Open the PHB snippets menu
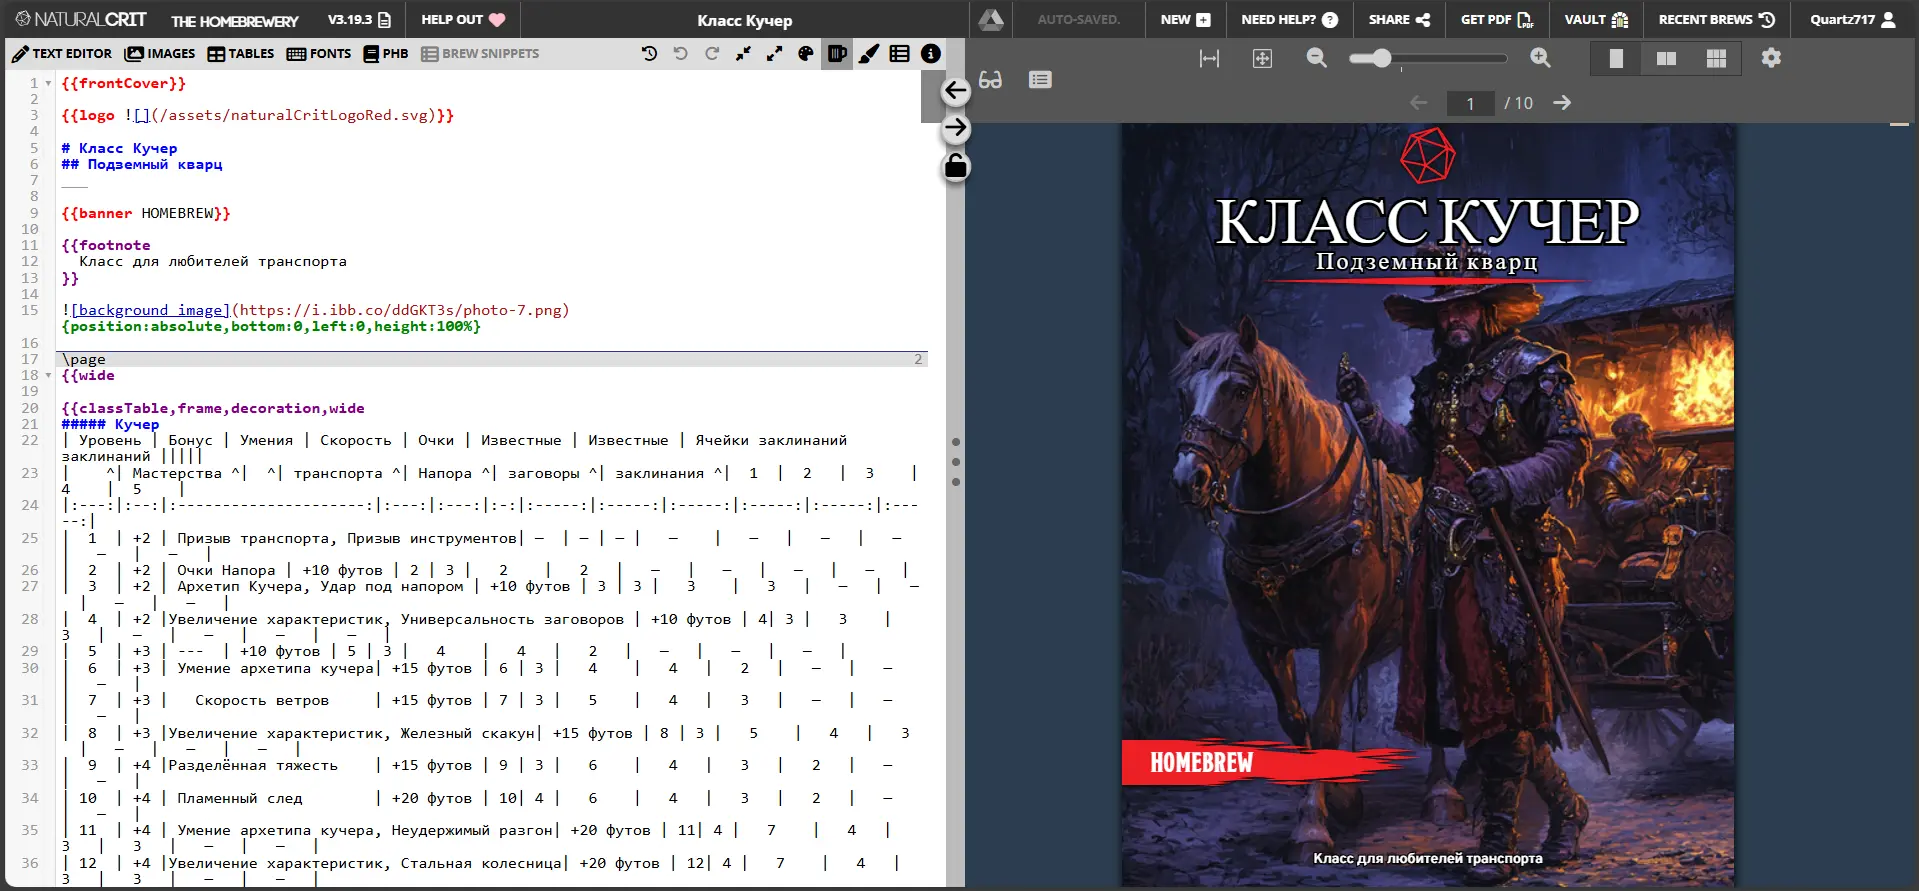The height and width of the screenshot is (891, 1919). [386, 54]
